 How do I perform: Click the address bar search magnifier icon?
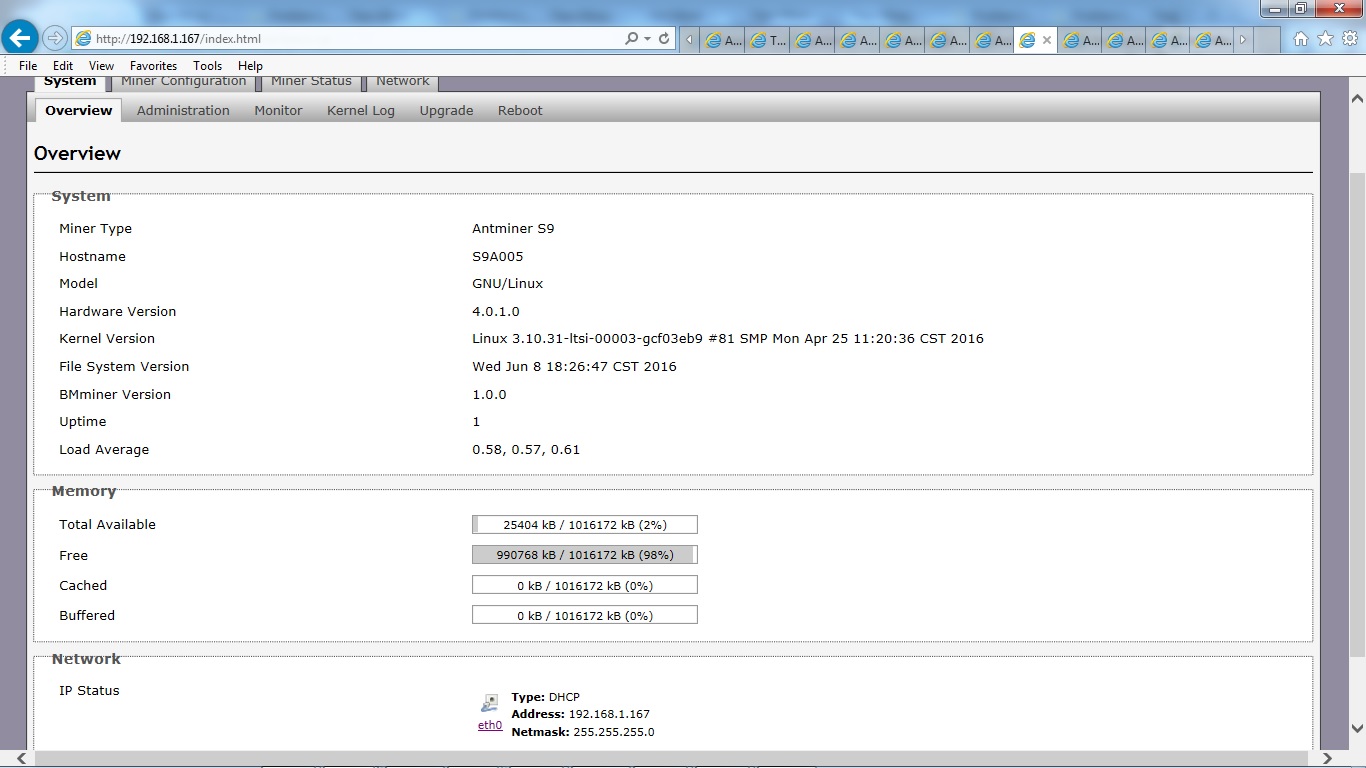[x=631, y=38]
